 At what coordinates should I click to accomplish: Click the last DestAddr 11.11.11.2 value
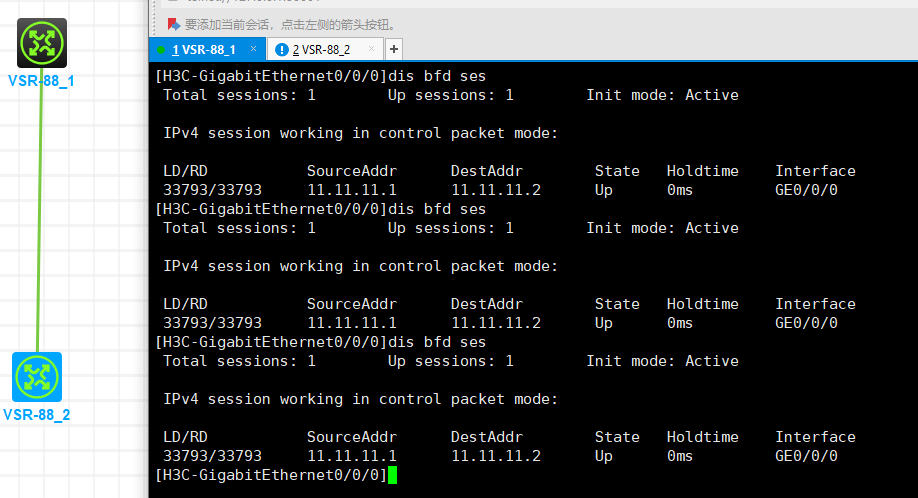[496, 456]
